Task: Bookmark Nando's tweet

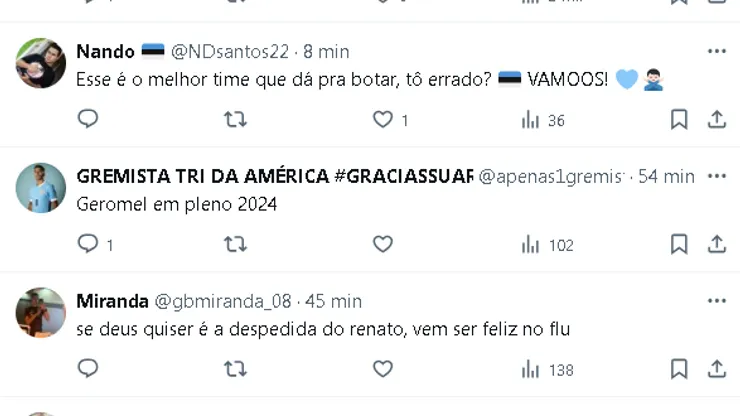Action: pos(679,120)
